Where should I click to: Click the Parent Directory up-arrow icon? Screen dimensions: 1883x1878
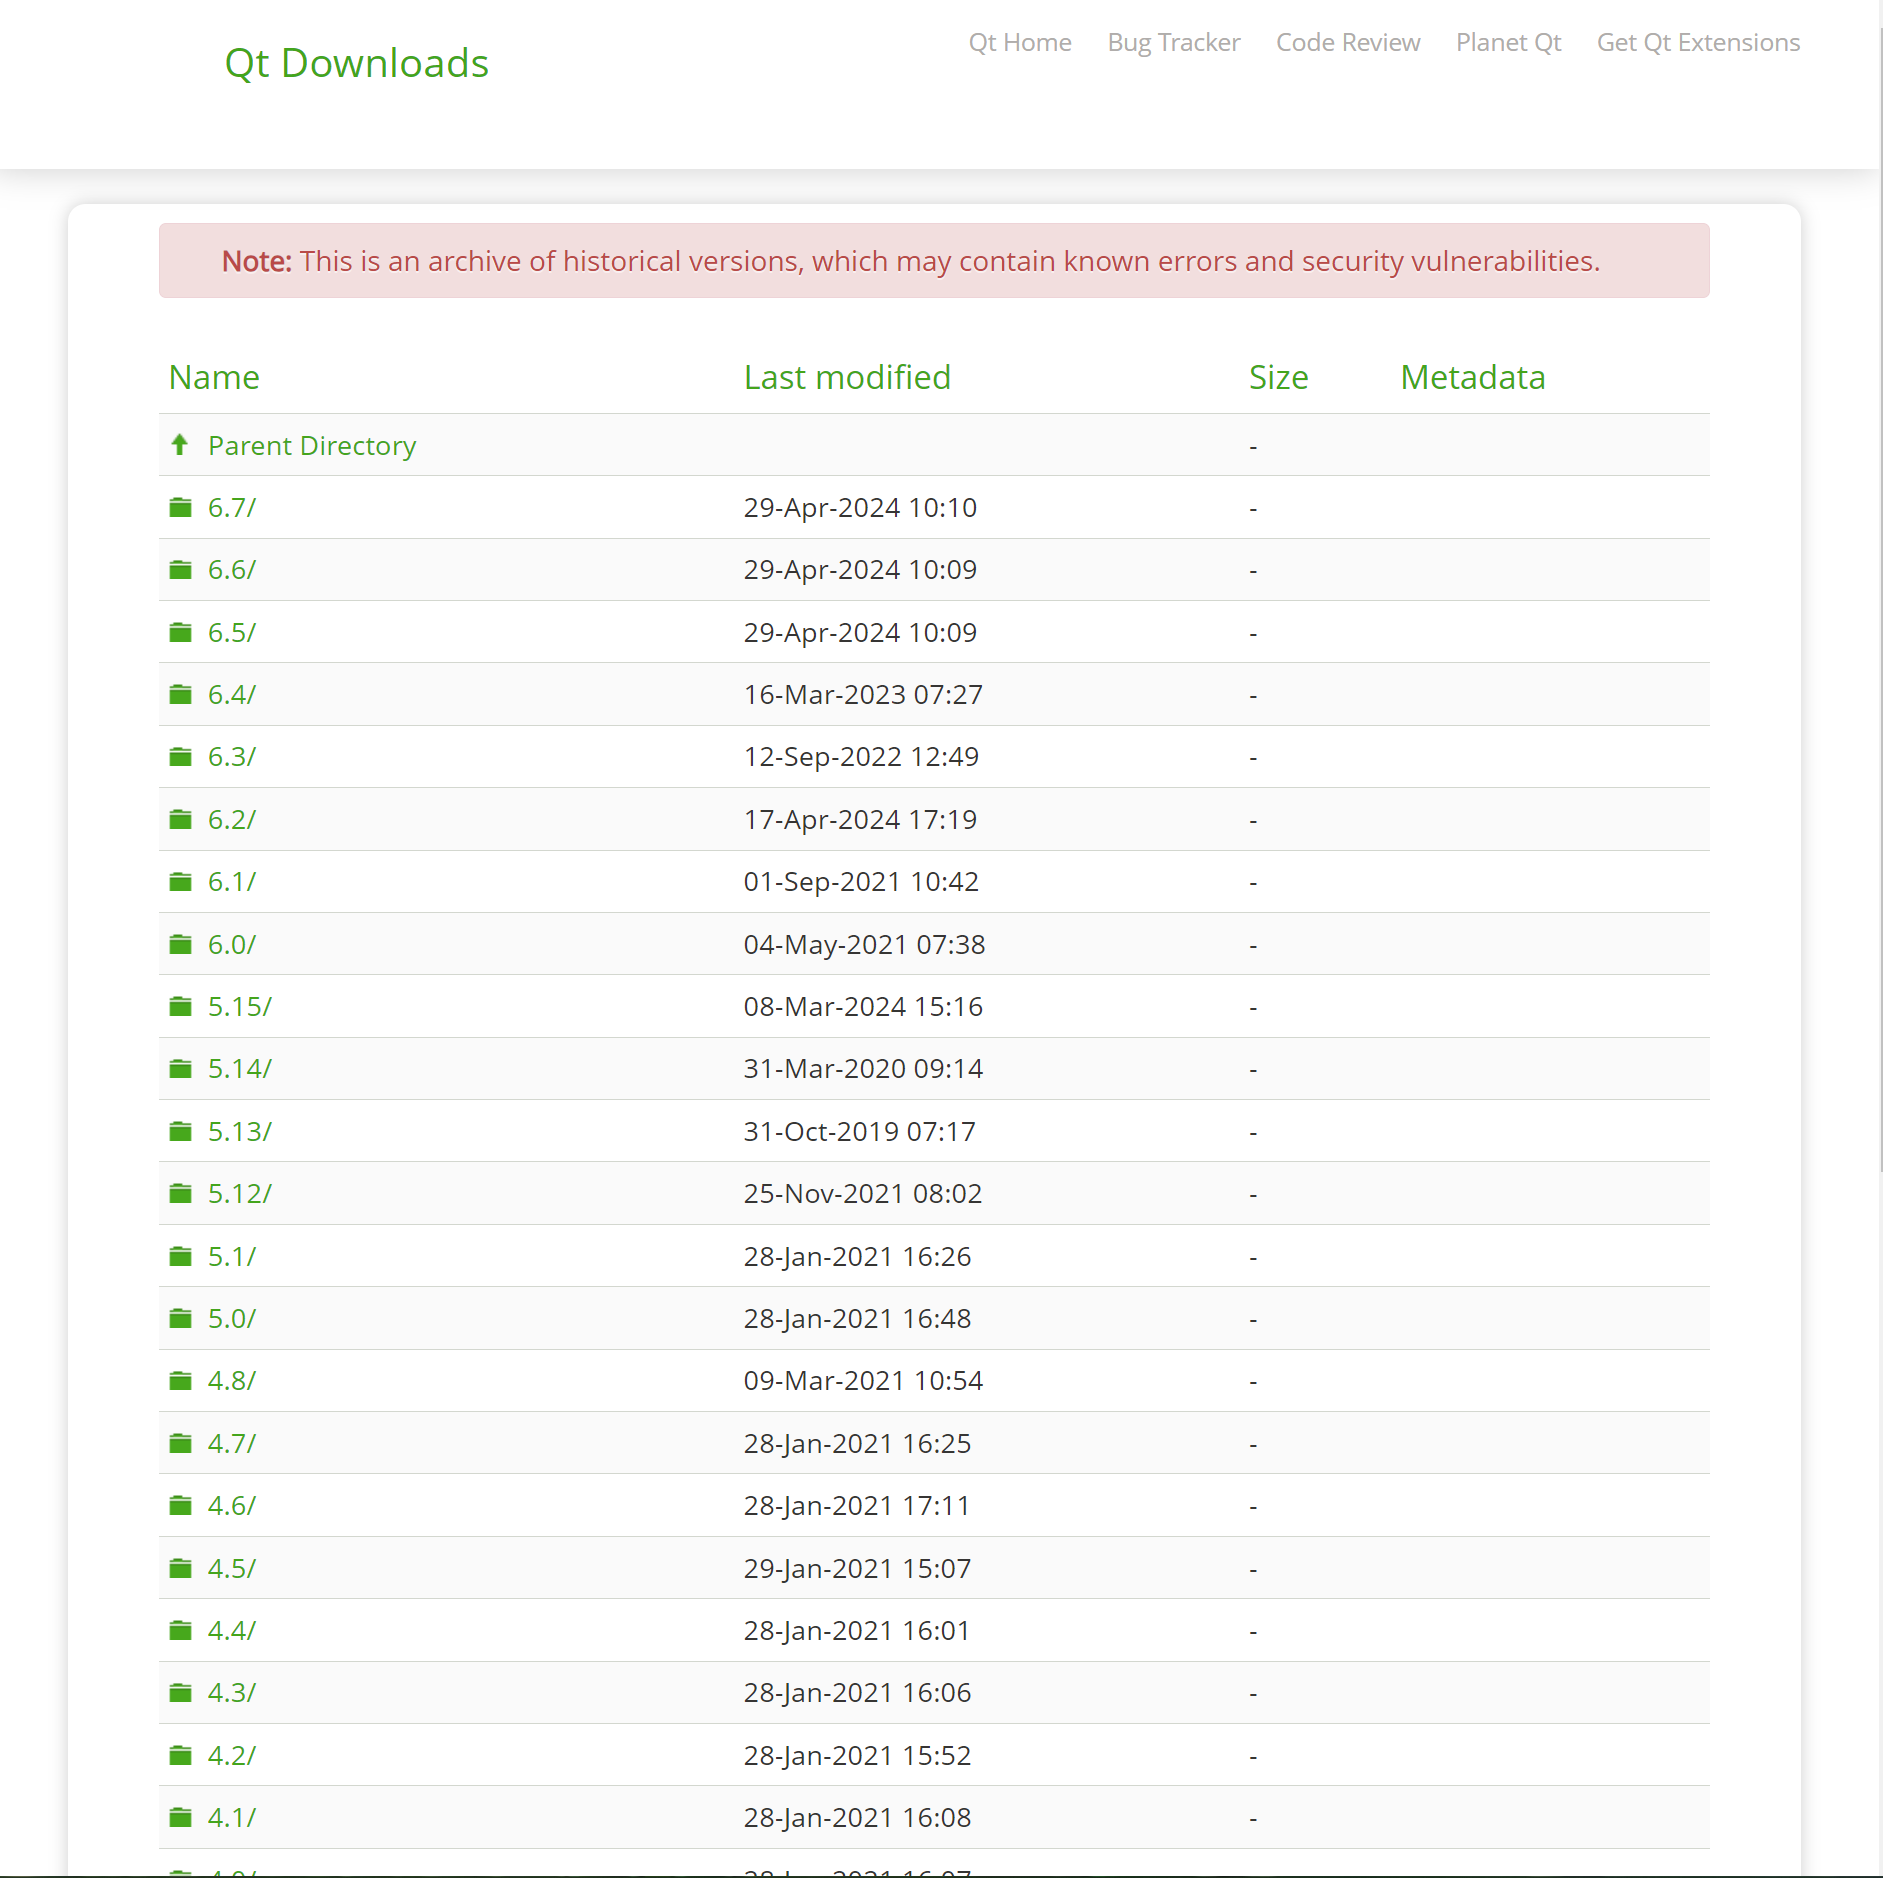pyautogui.click(x=180, y=445)
